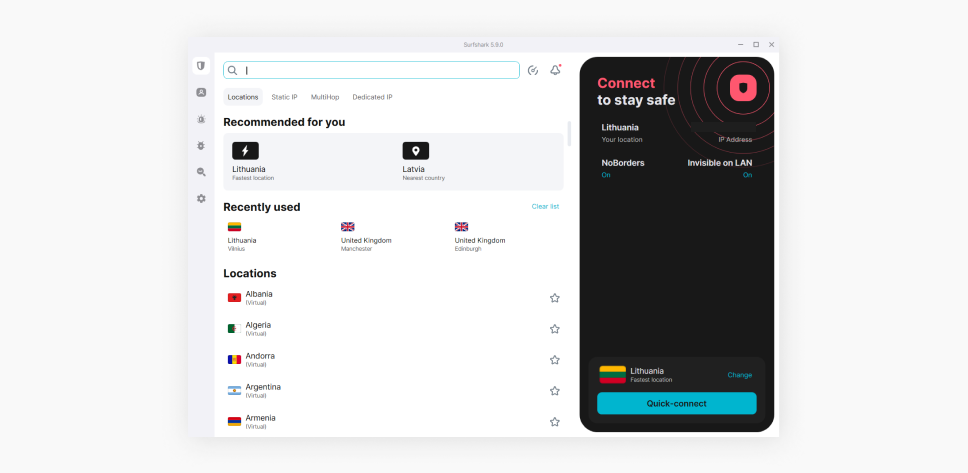
Task: Click Change next to Lithuania
Action: [x=740, y=375]
